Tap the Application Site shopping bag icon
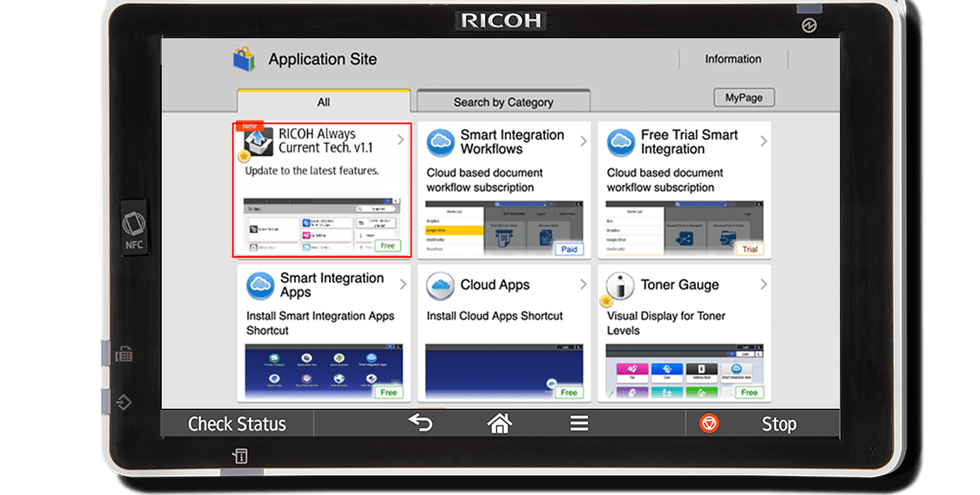This screenshot has width=980, height=495. click(x=244, y=60)
